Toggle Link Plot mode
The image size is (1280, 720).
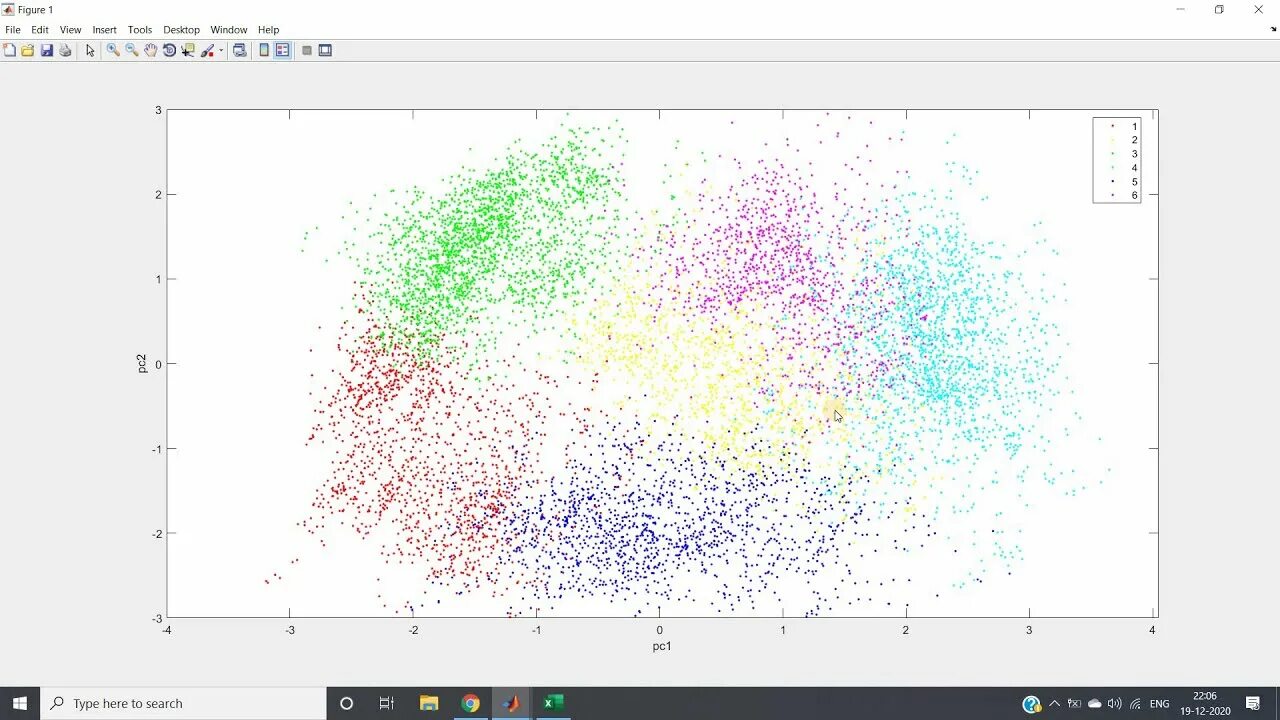coord(240,50)
